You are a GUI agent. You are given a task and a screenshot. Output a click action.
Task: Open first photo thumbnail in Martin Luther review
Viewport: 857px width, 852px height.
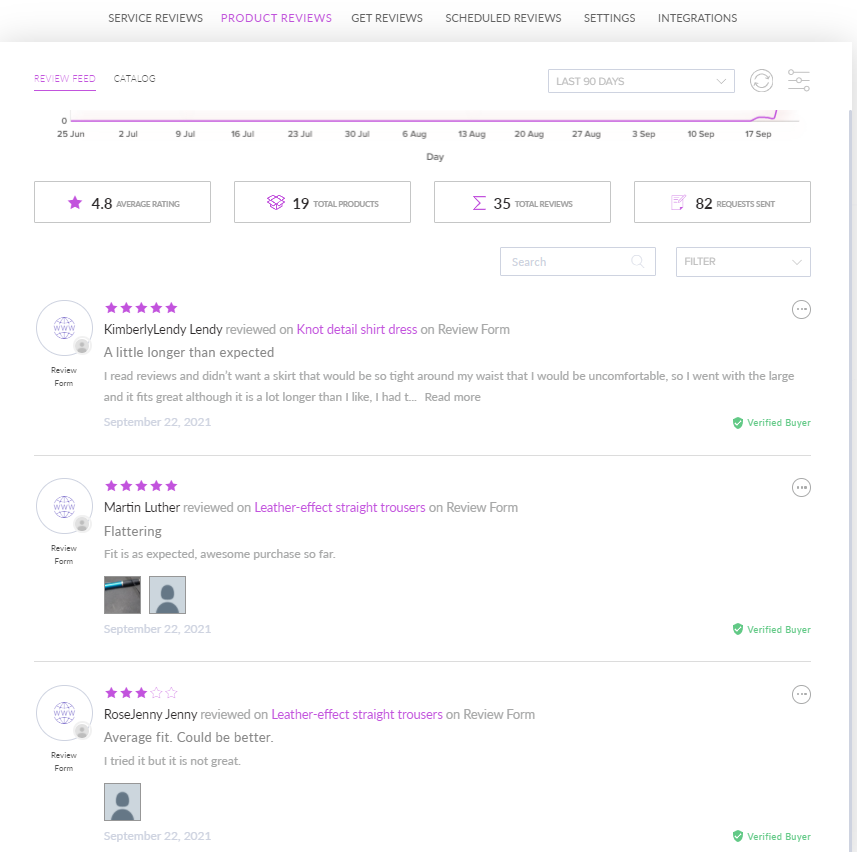coord(122,595)
